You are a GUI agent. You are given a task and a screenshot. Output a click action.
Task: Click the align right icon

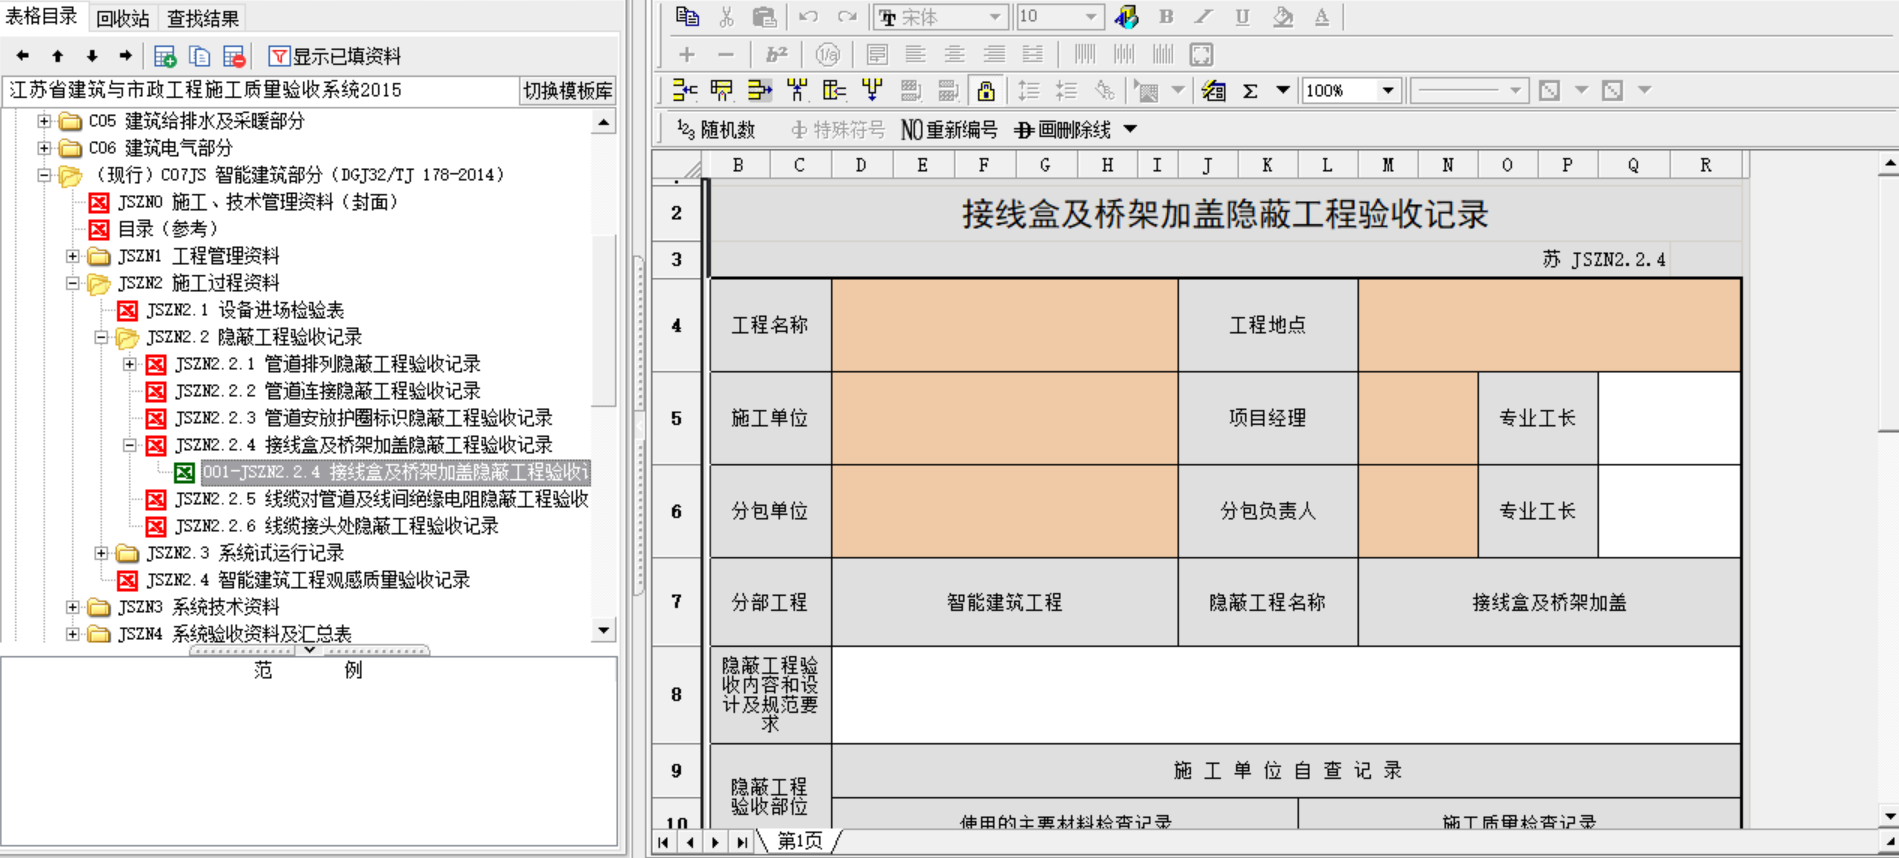(x=993, y=54)
